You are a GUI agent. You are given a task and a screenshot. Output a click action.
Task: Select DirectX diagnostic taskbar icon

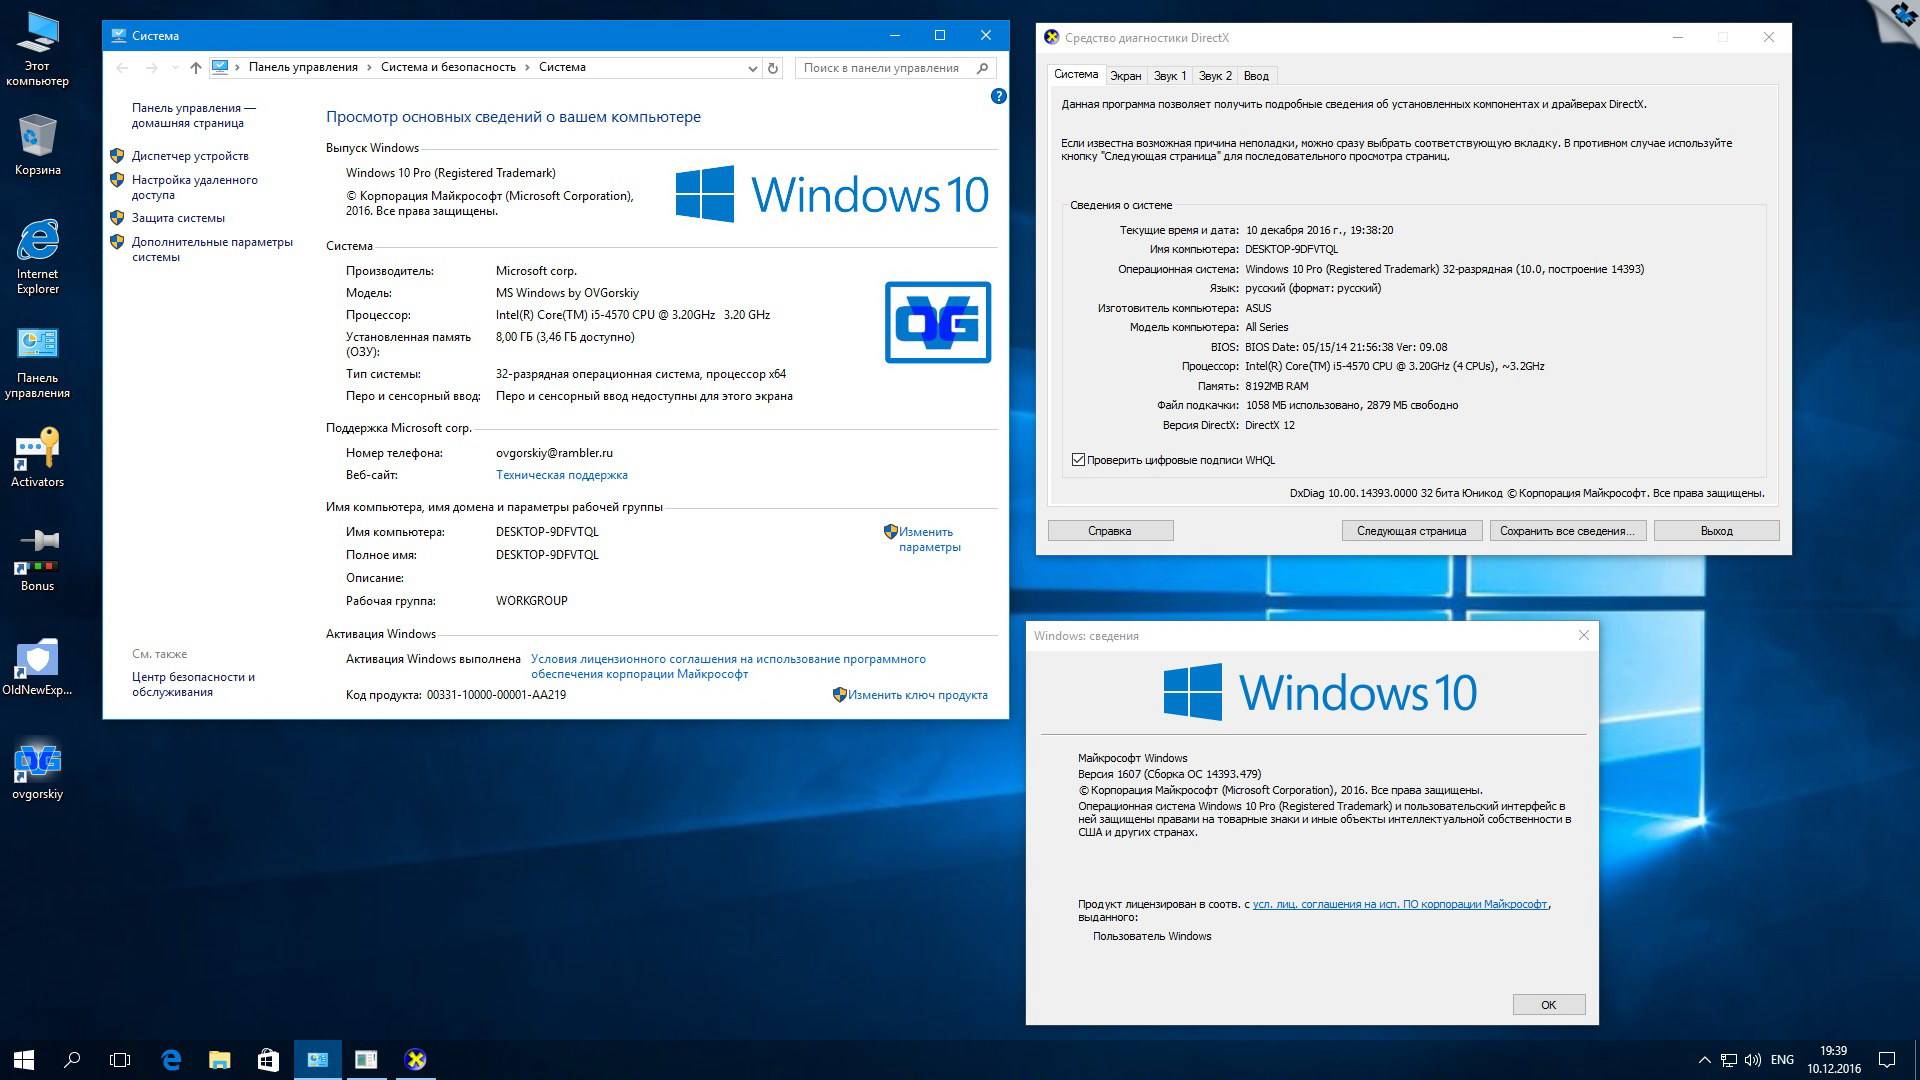point(415,1060)
